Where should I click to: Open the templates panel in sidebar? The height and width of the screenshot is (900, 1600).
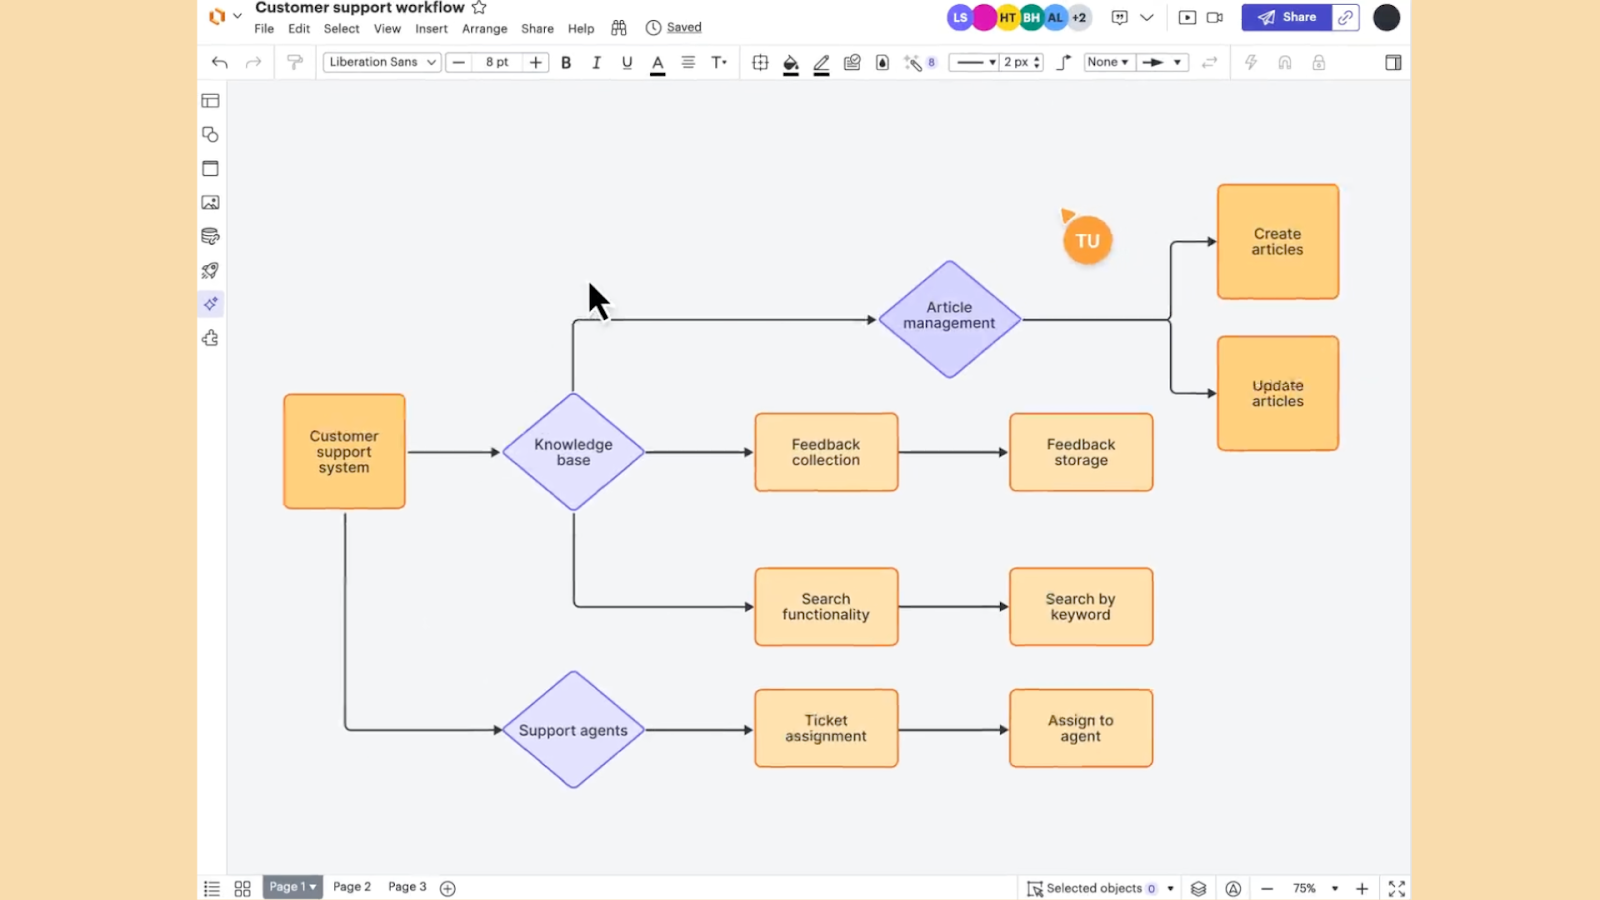[210, 101]
